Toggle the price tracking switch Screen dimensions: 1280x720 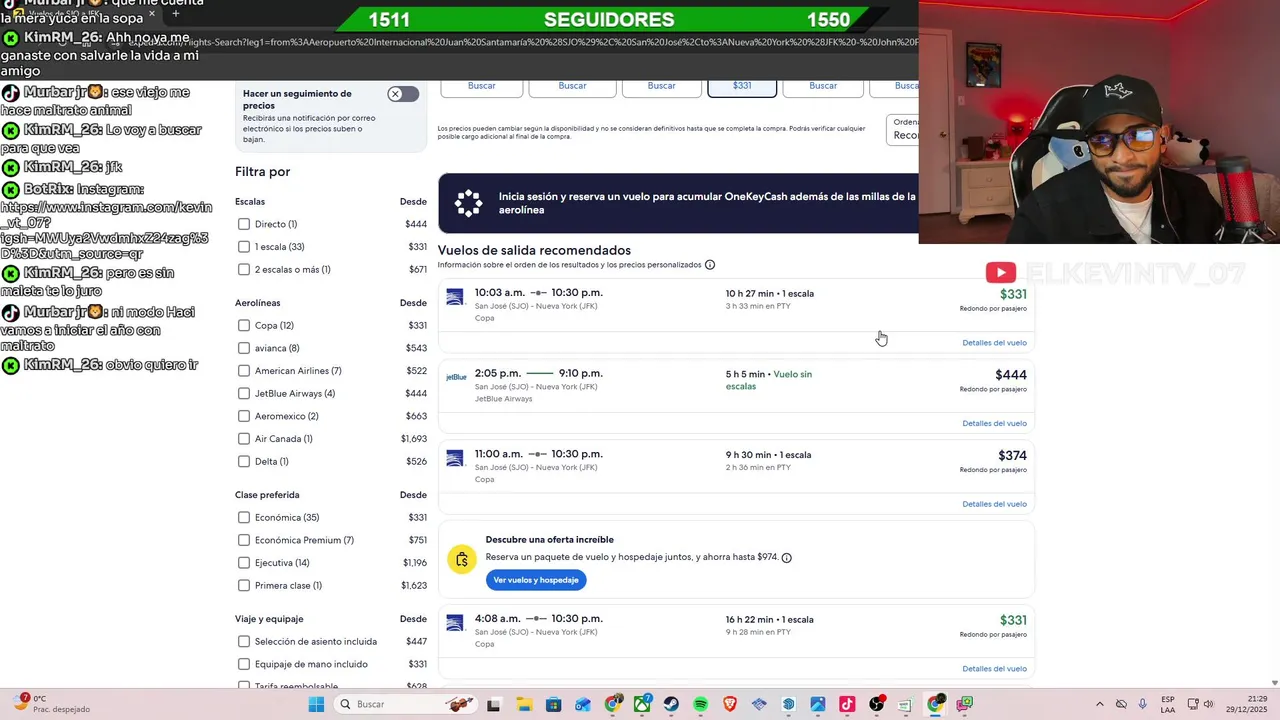pyautogui.click(x=403, y=94)
